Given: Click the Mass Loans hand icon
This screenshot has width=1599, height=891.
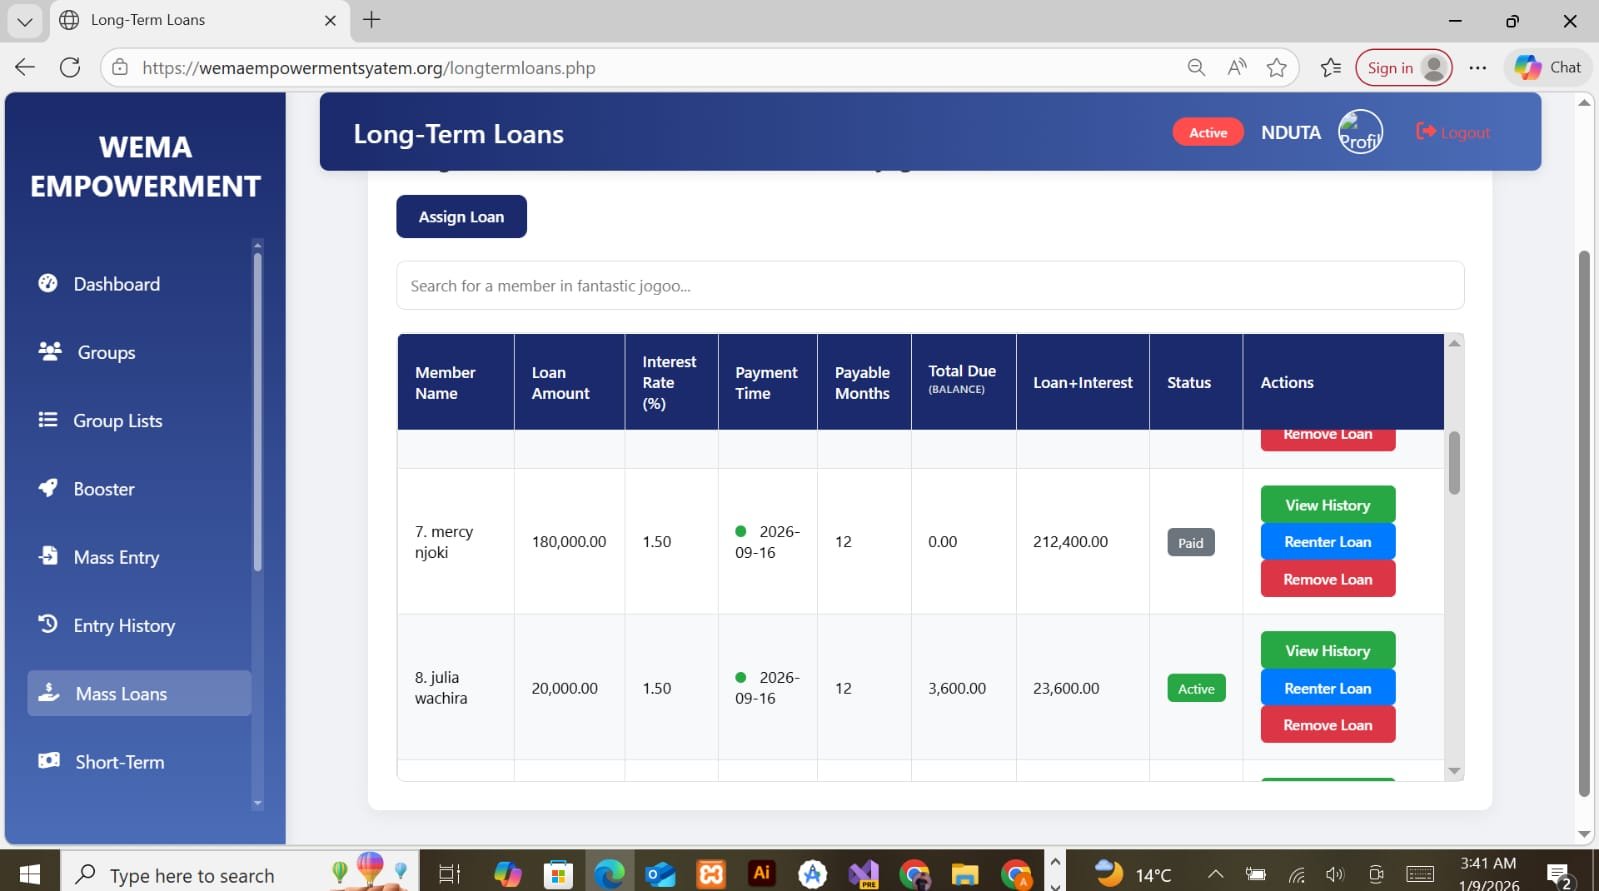Looking at the screenshot, I should pos(49,692).
